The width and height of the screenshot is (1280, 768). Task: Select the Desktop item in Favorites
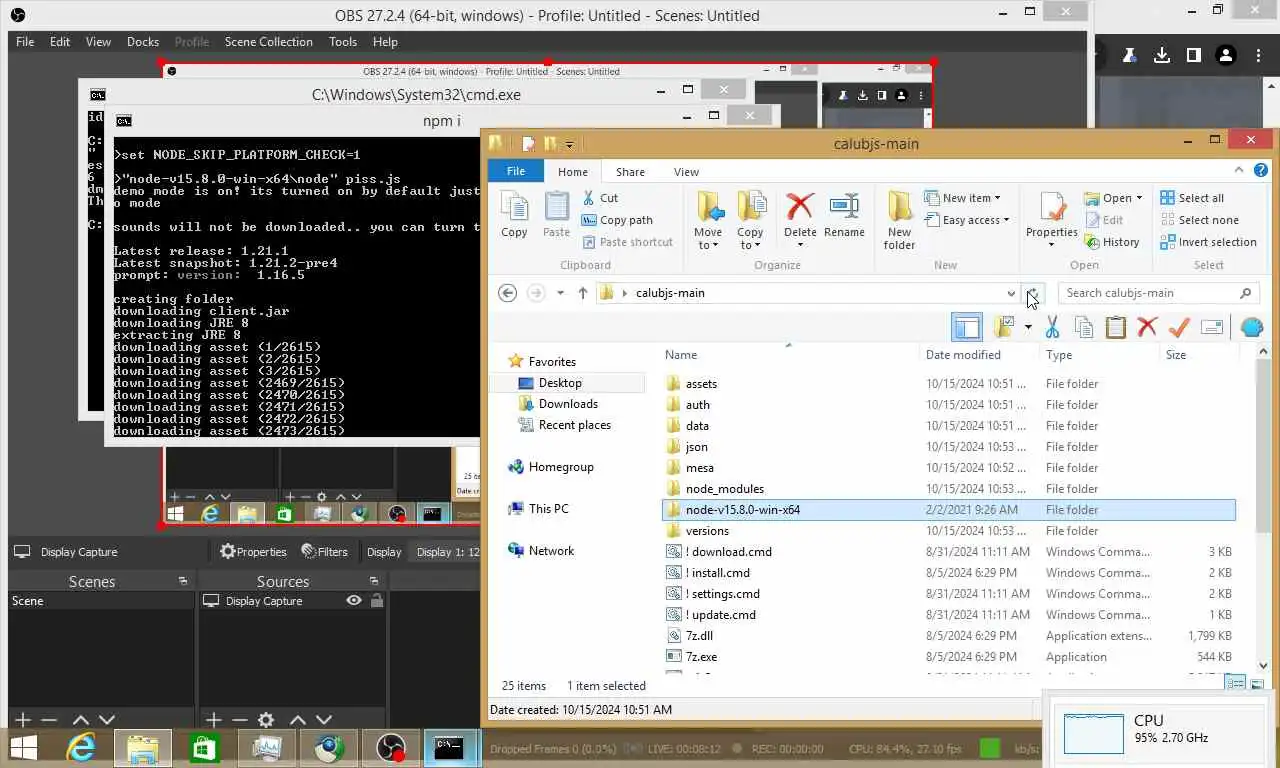(x=560, y=383)
